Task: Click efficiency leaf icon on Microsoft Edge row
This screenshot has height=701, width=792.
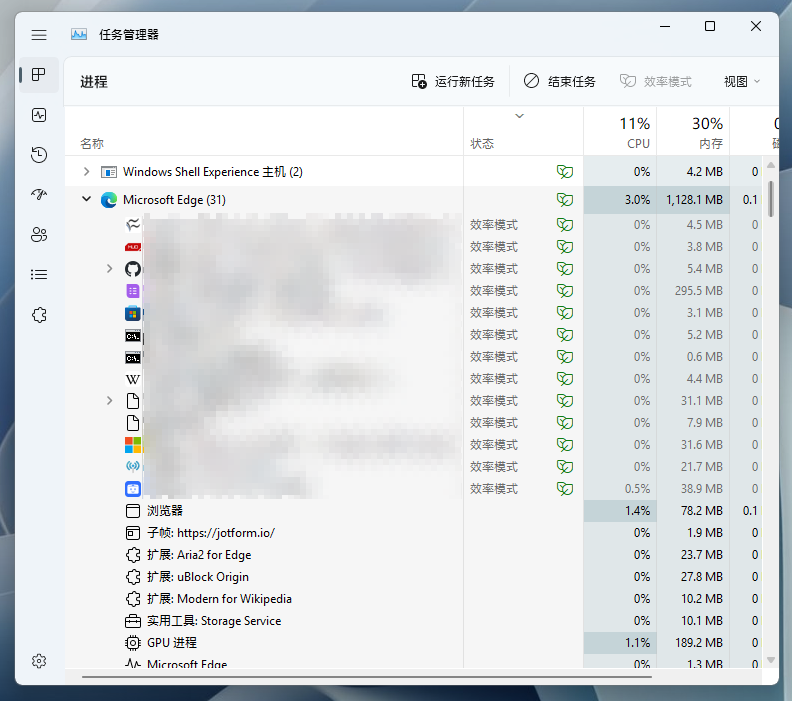Action: click(x=565, y=200)
